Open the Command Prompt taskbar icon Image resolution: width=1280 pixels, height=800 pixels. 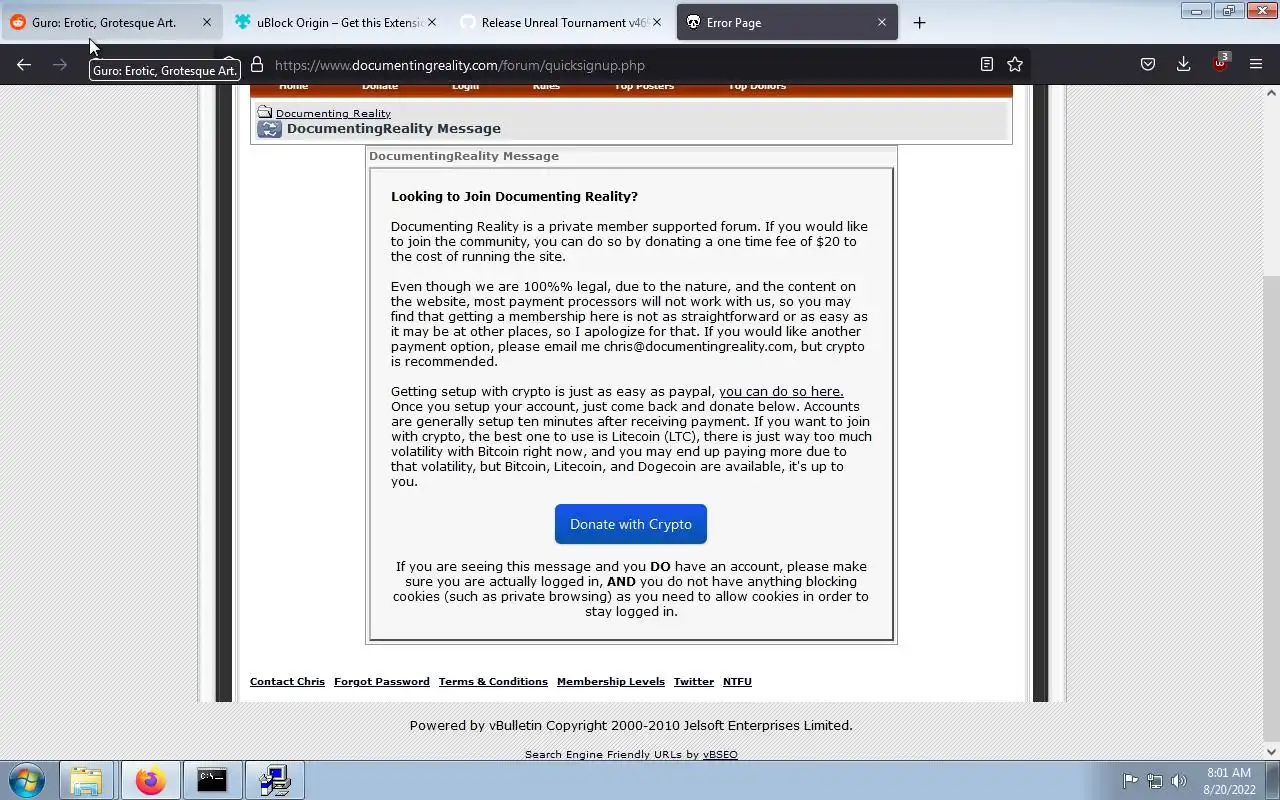211,780
